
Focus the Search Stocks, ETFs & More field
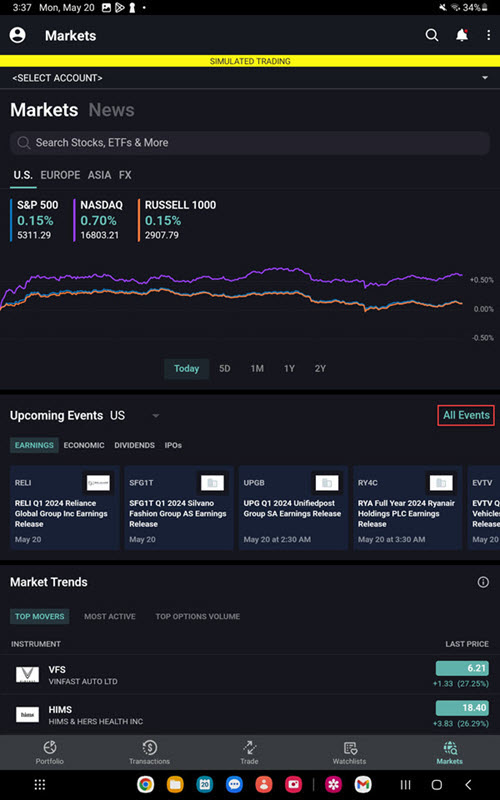(x=250, y=143)
